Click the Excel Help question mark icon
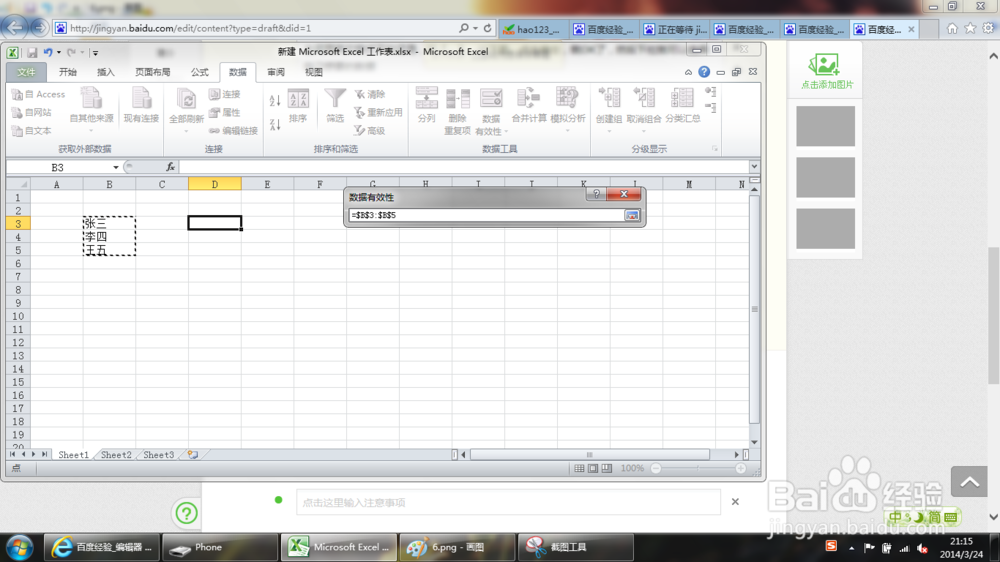This screenshot has width=1000, height=562. pyautogui.click(x=704, y=72)
